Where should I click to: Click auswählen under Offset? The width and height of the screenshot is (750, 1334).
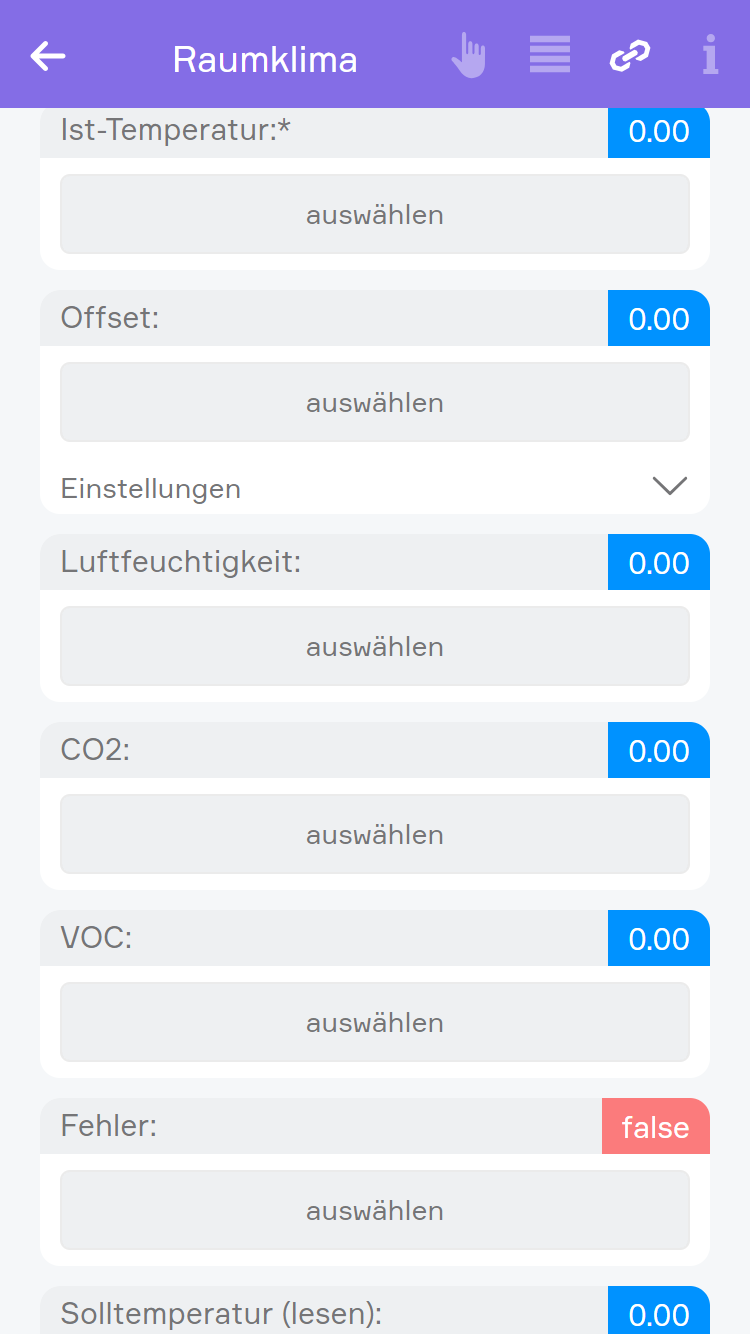point(375,403)
